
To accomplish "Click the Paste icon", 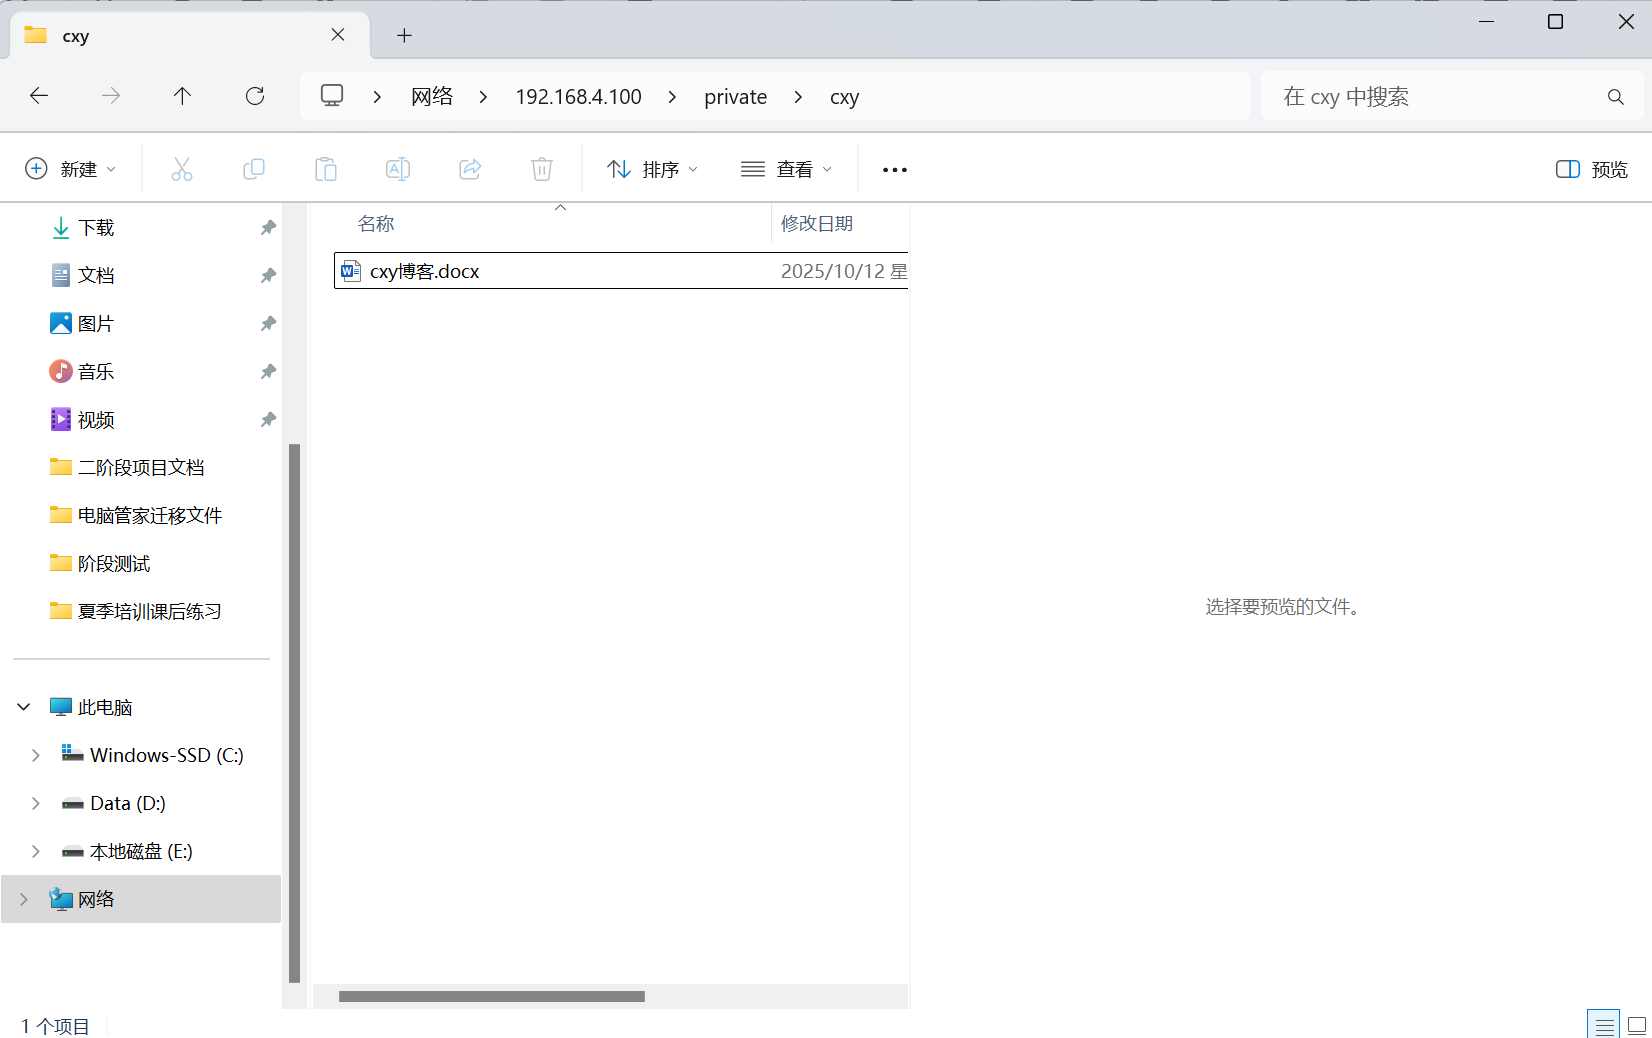I will [326, 168].
